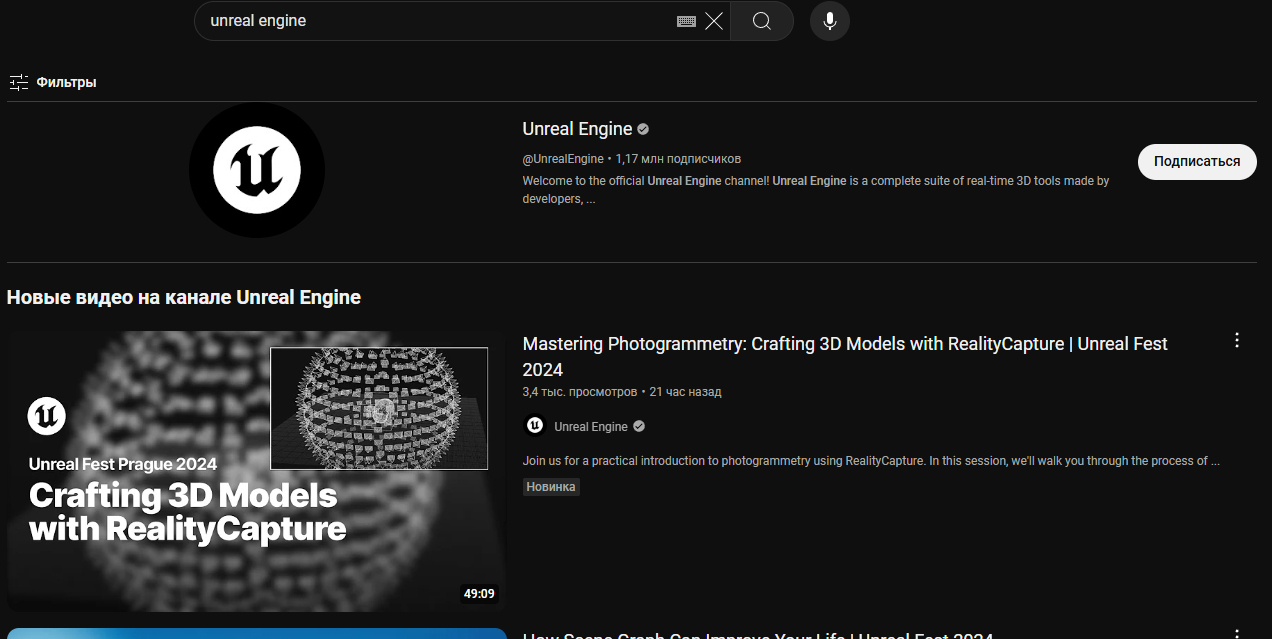
Task: Click the Новинка badge
Action: coord(551,487)
